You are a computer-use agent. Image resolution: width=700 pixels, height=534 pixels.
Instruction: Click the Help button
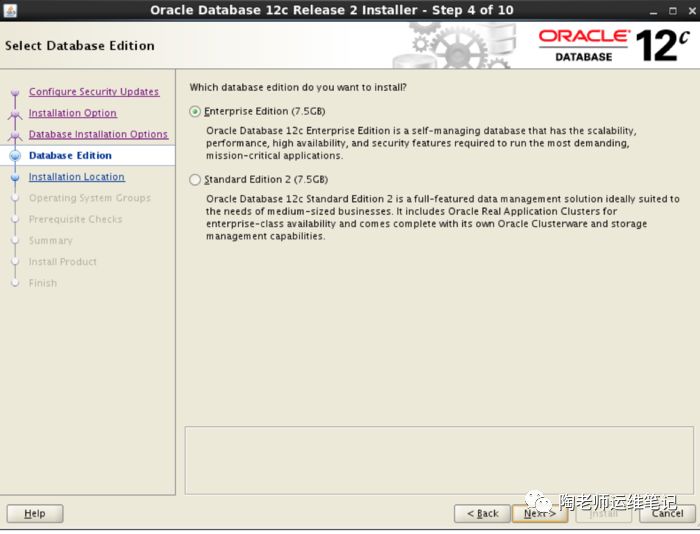coord(35,513)
